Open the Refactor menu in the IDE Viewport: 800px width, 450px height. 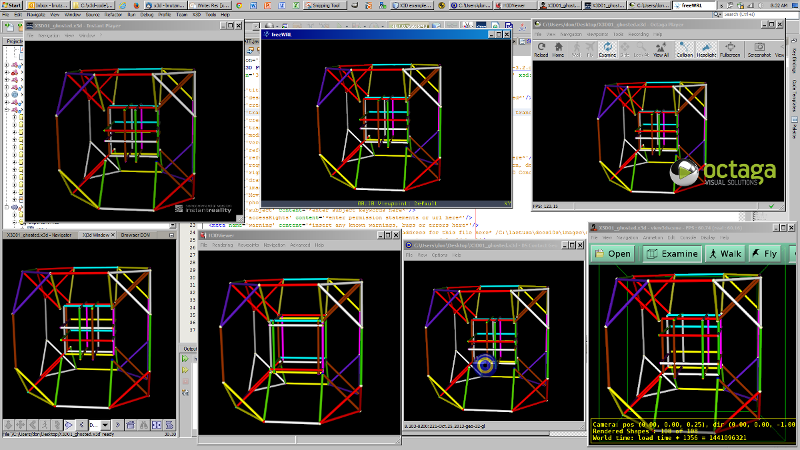(x=111, y=16)
